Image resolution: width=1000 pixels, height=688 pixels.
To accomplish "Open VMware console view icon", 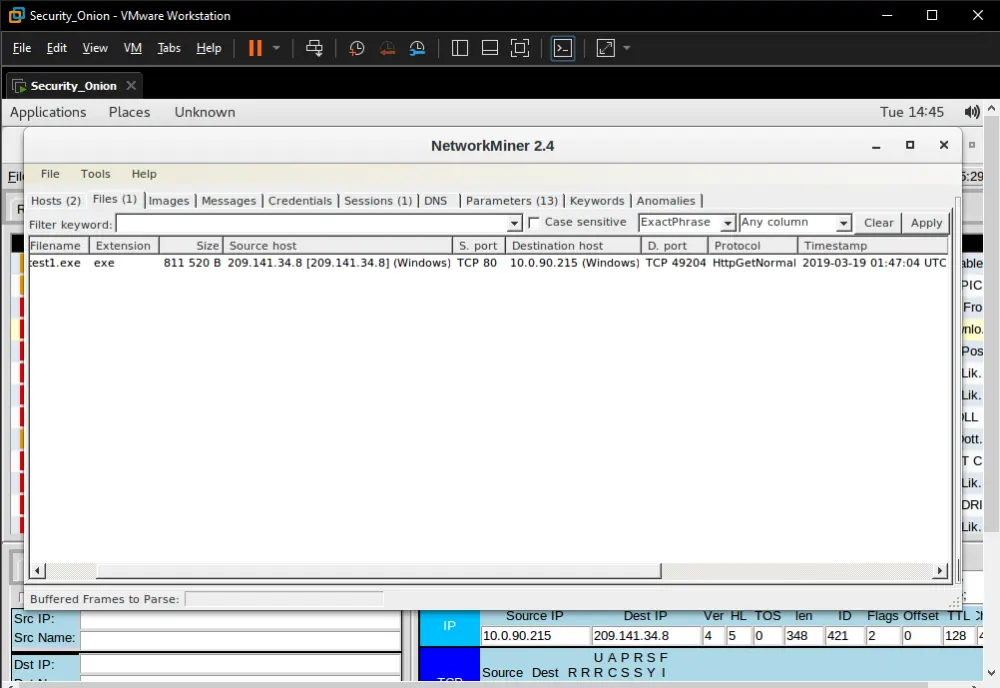I will click(562, 48).
